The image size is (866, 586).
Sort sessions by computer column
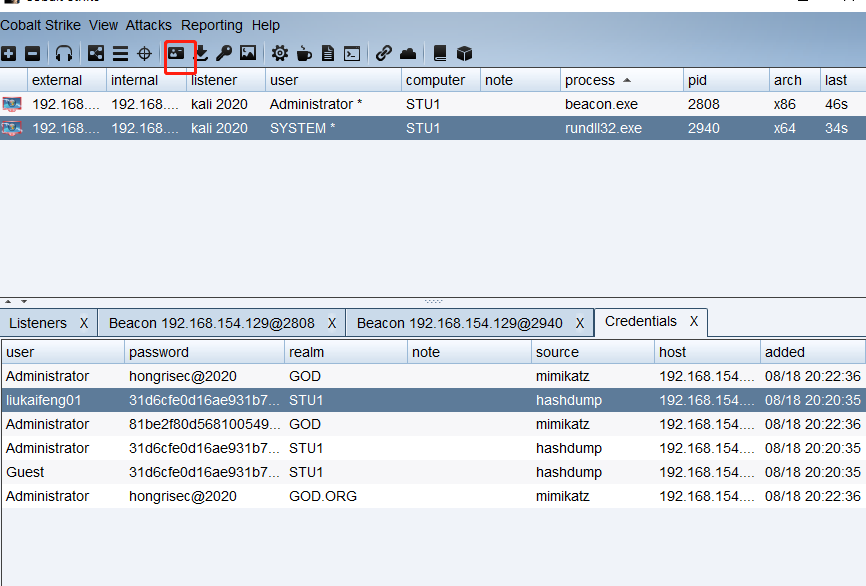pyautogui.click(x=440, y=80)
